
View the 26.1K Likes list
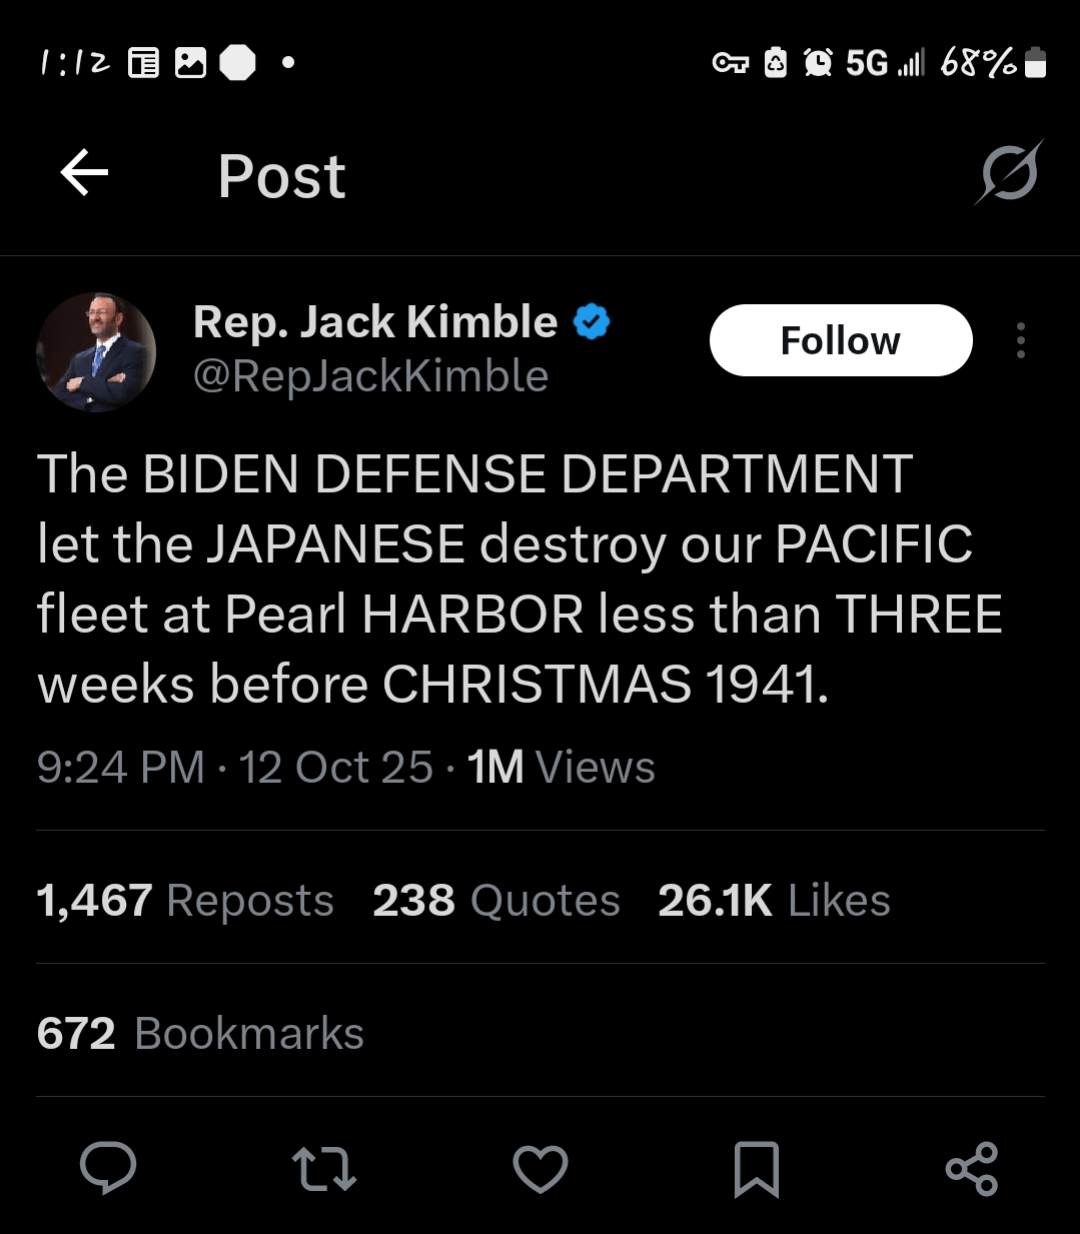point(774,900)
